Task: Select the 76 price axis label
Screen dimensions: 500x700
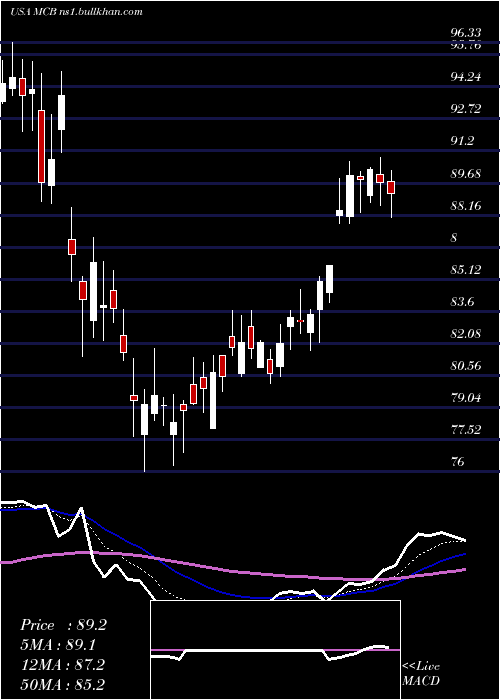Action: click(458, 462)
